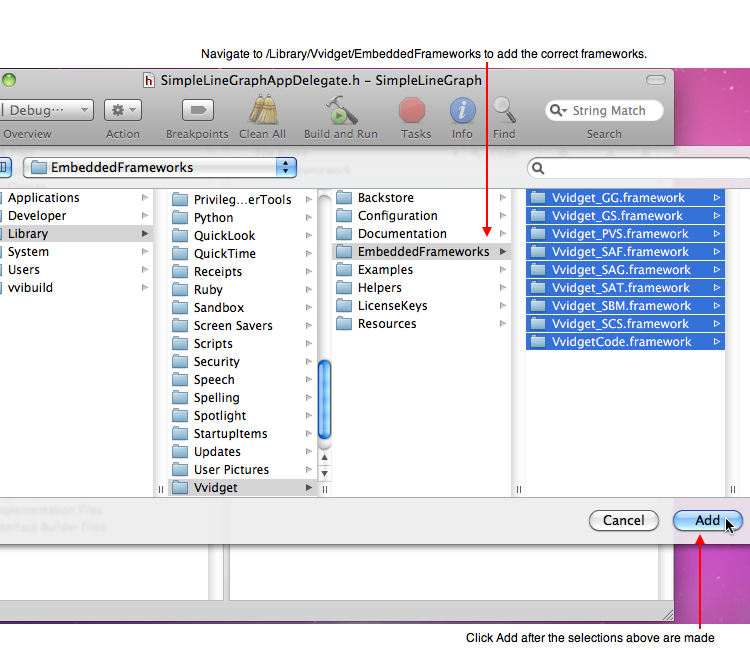750x650 pixels.
Task: Select the Vvidget folder icon
Action: pyautogui.click(x=180, y=488)
